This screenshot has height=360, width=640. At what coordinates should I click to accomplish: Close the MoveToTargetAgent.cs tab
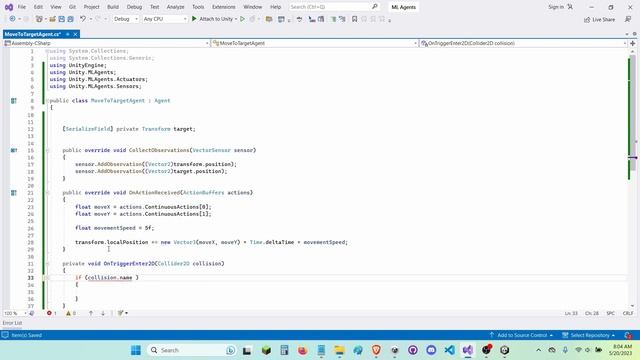click(x=76, y=34)
